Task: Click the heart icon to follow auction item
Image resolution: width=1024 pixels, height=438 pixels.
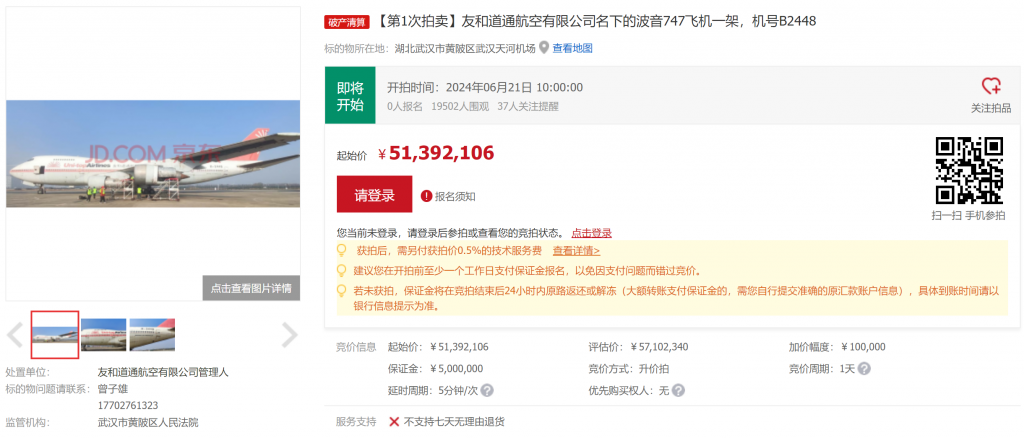Action: click(991, 86)
